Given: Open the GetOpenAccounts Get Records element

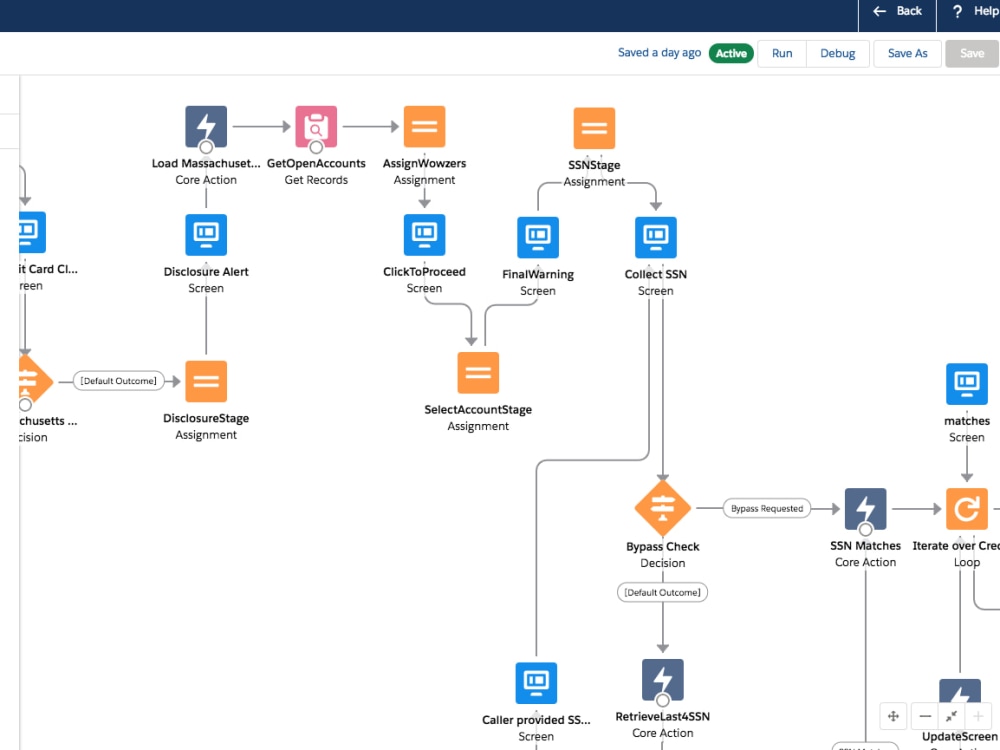Looking at the screenshot, I should [x=317, y=126].
